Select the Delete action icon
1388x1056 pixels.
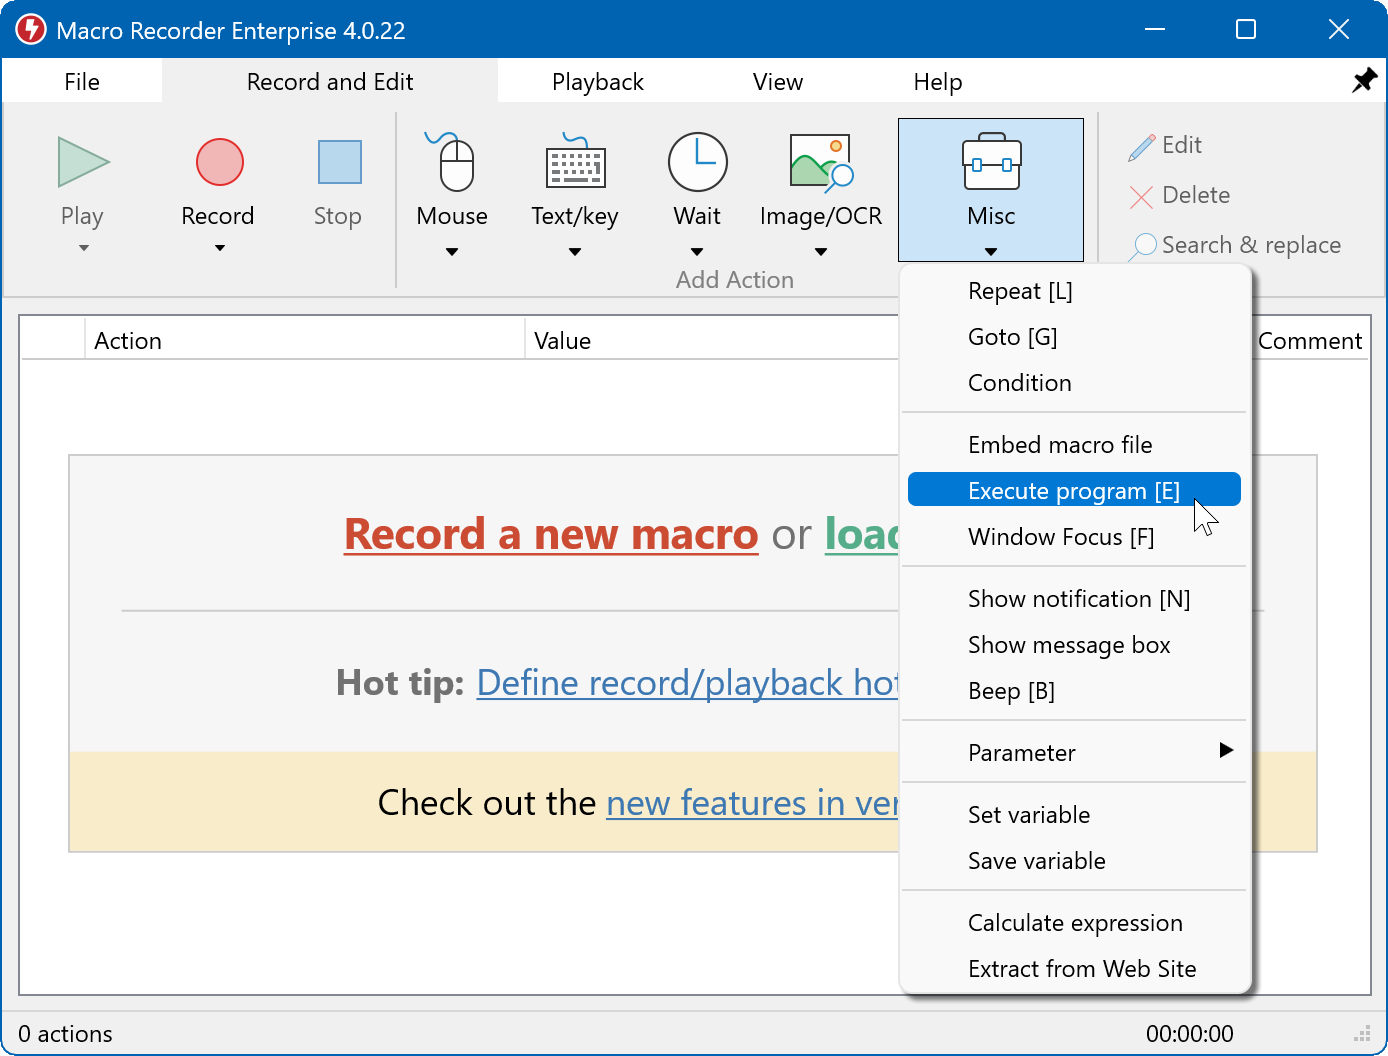click(x=1140, y=196)
